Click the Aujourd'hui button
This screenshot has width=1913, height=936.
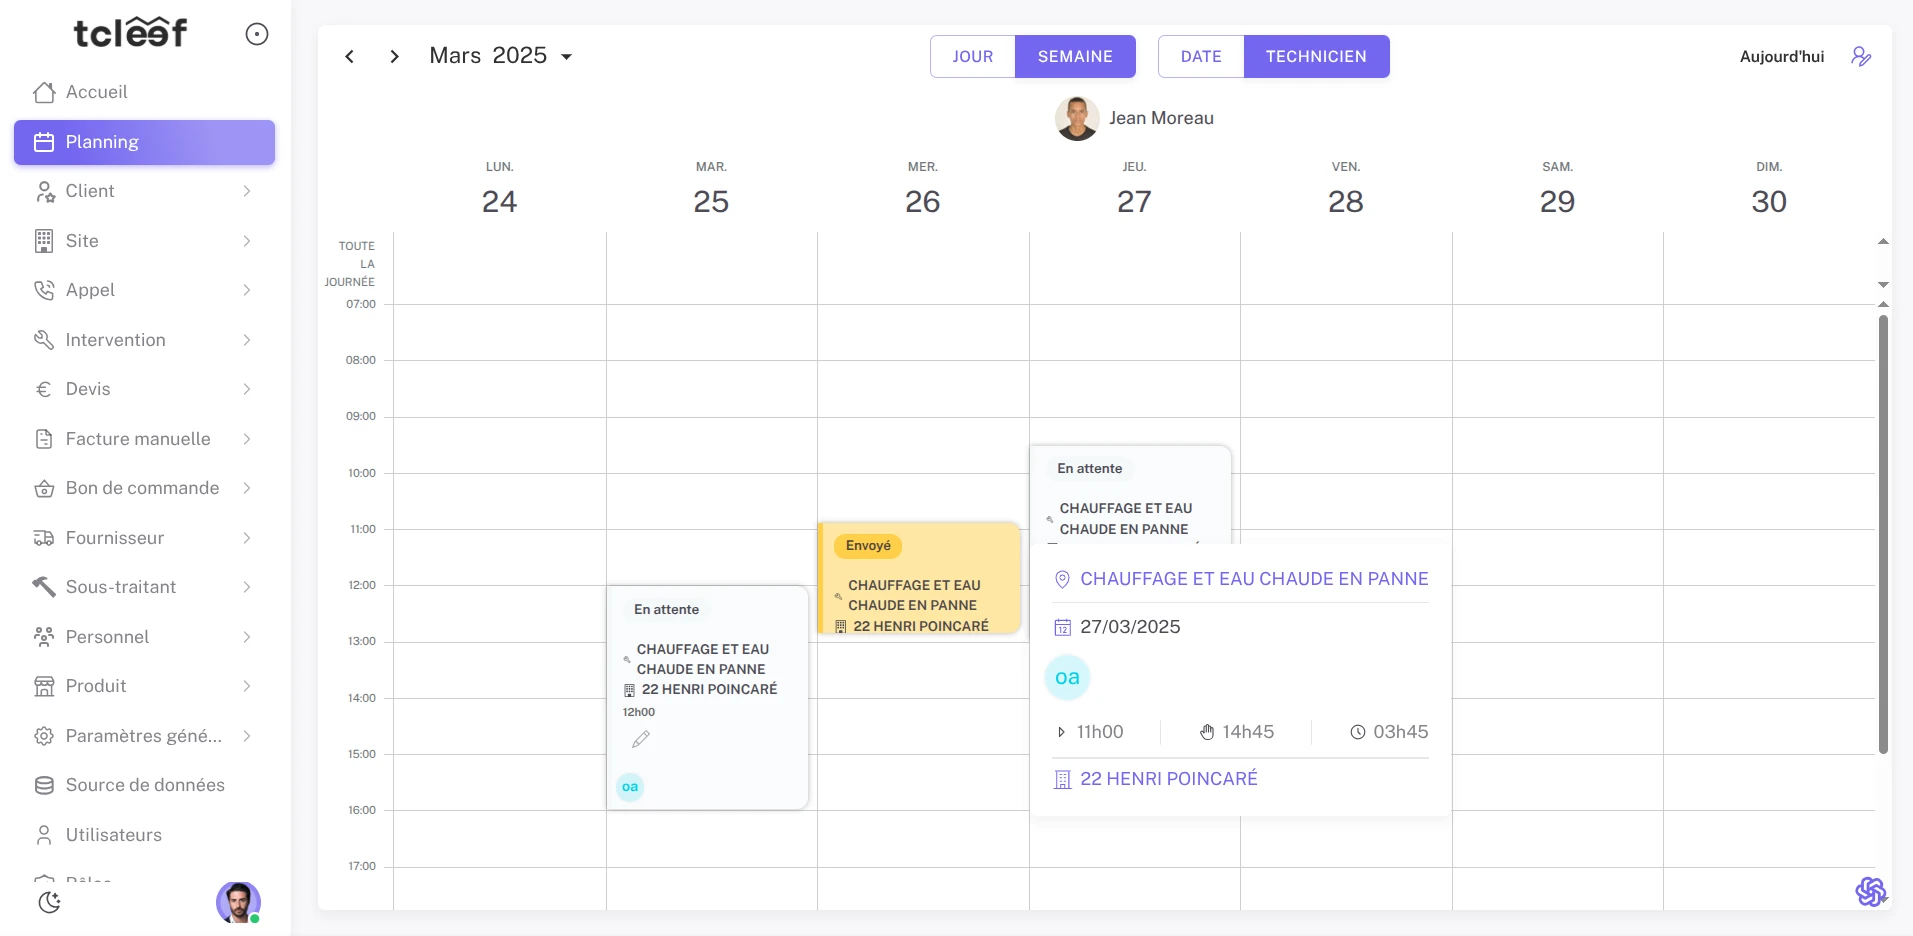click(x=1781, y=57)
